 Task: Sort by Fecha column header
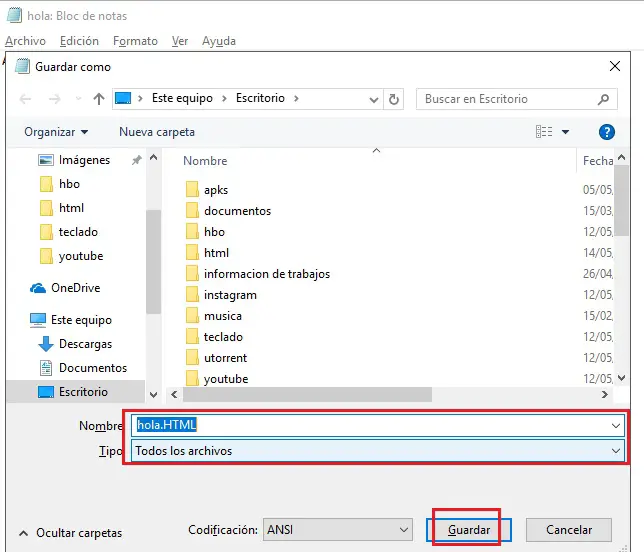[598, 161]
